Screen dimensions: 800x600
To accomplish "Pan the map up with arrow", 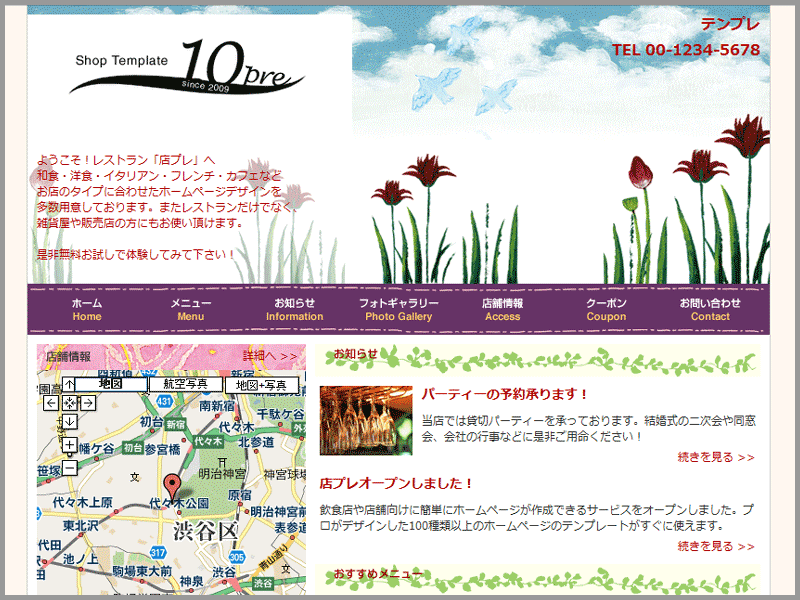I will coord(69,385).
